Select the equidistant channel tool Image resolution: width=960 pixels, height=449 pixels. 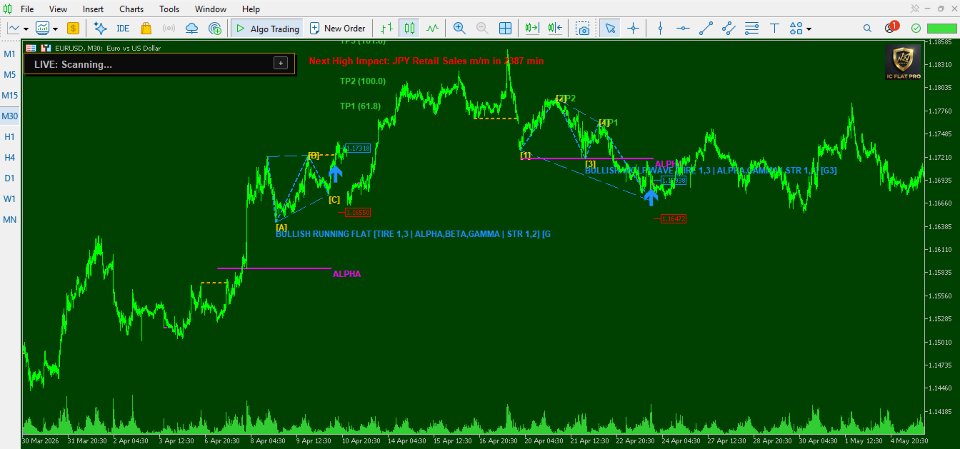[x=729, y=28]
